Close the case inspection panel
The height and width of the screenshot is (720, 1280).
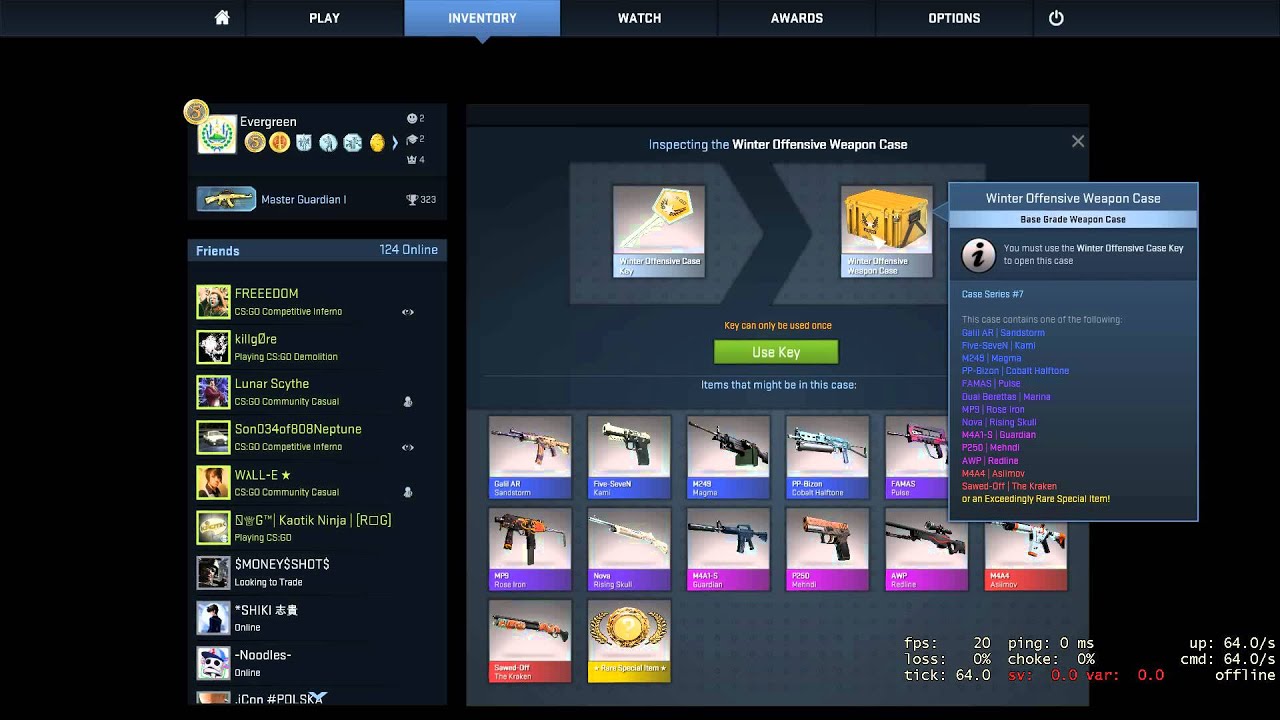click(1078, 142)
